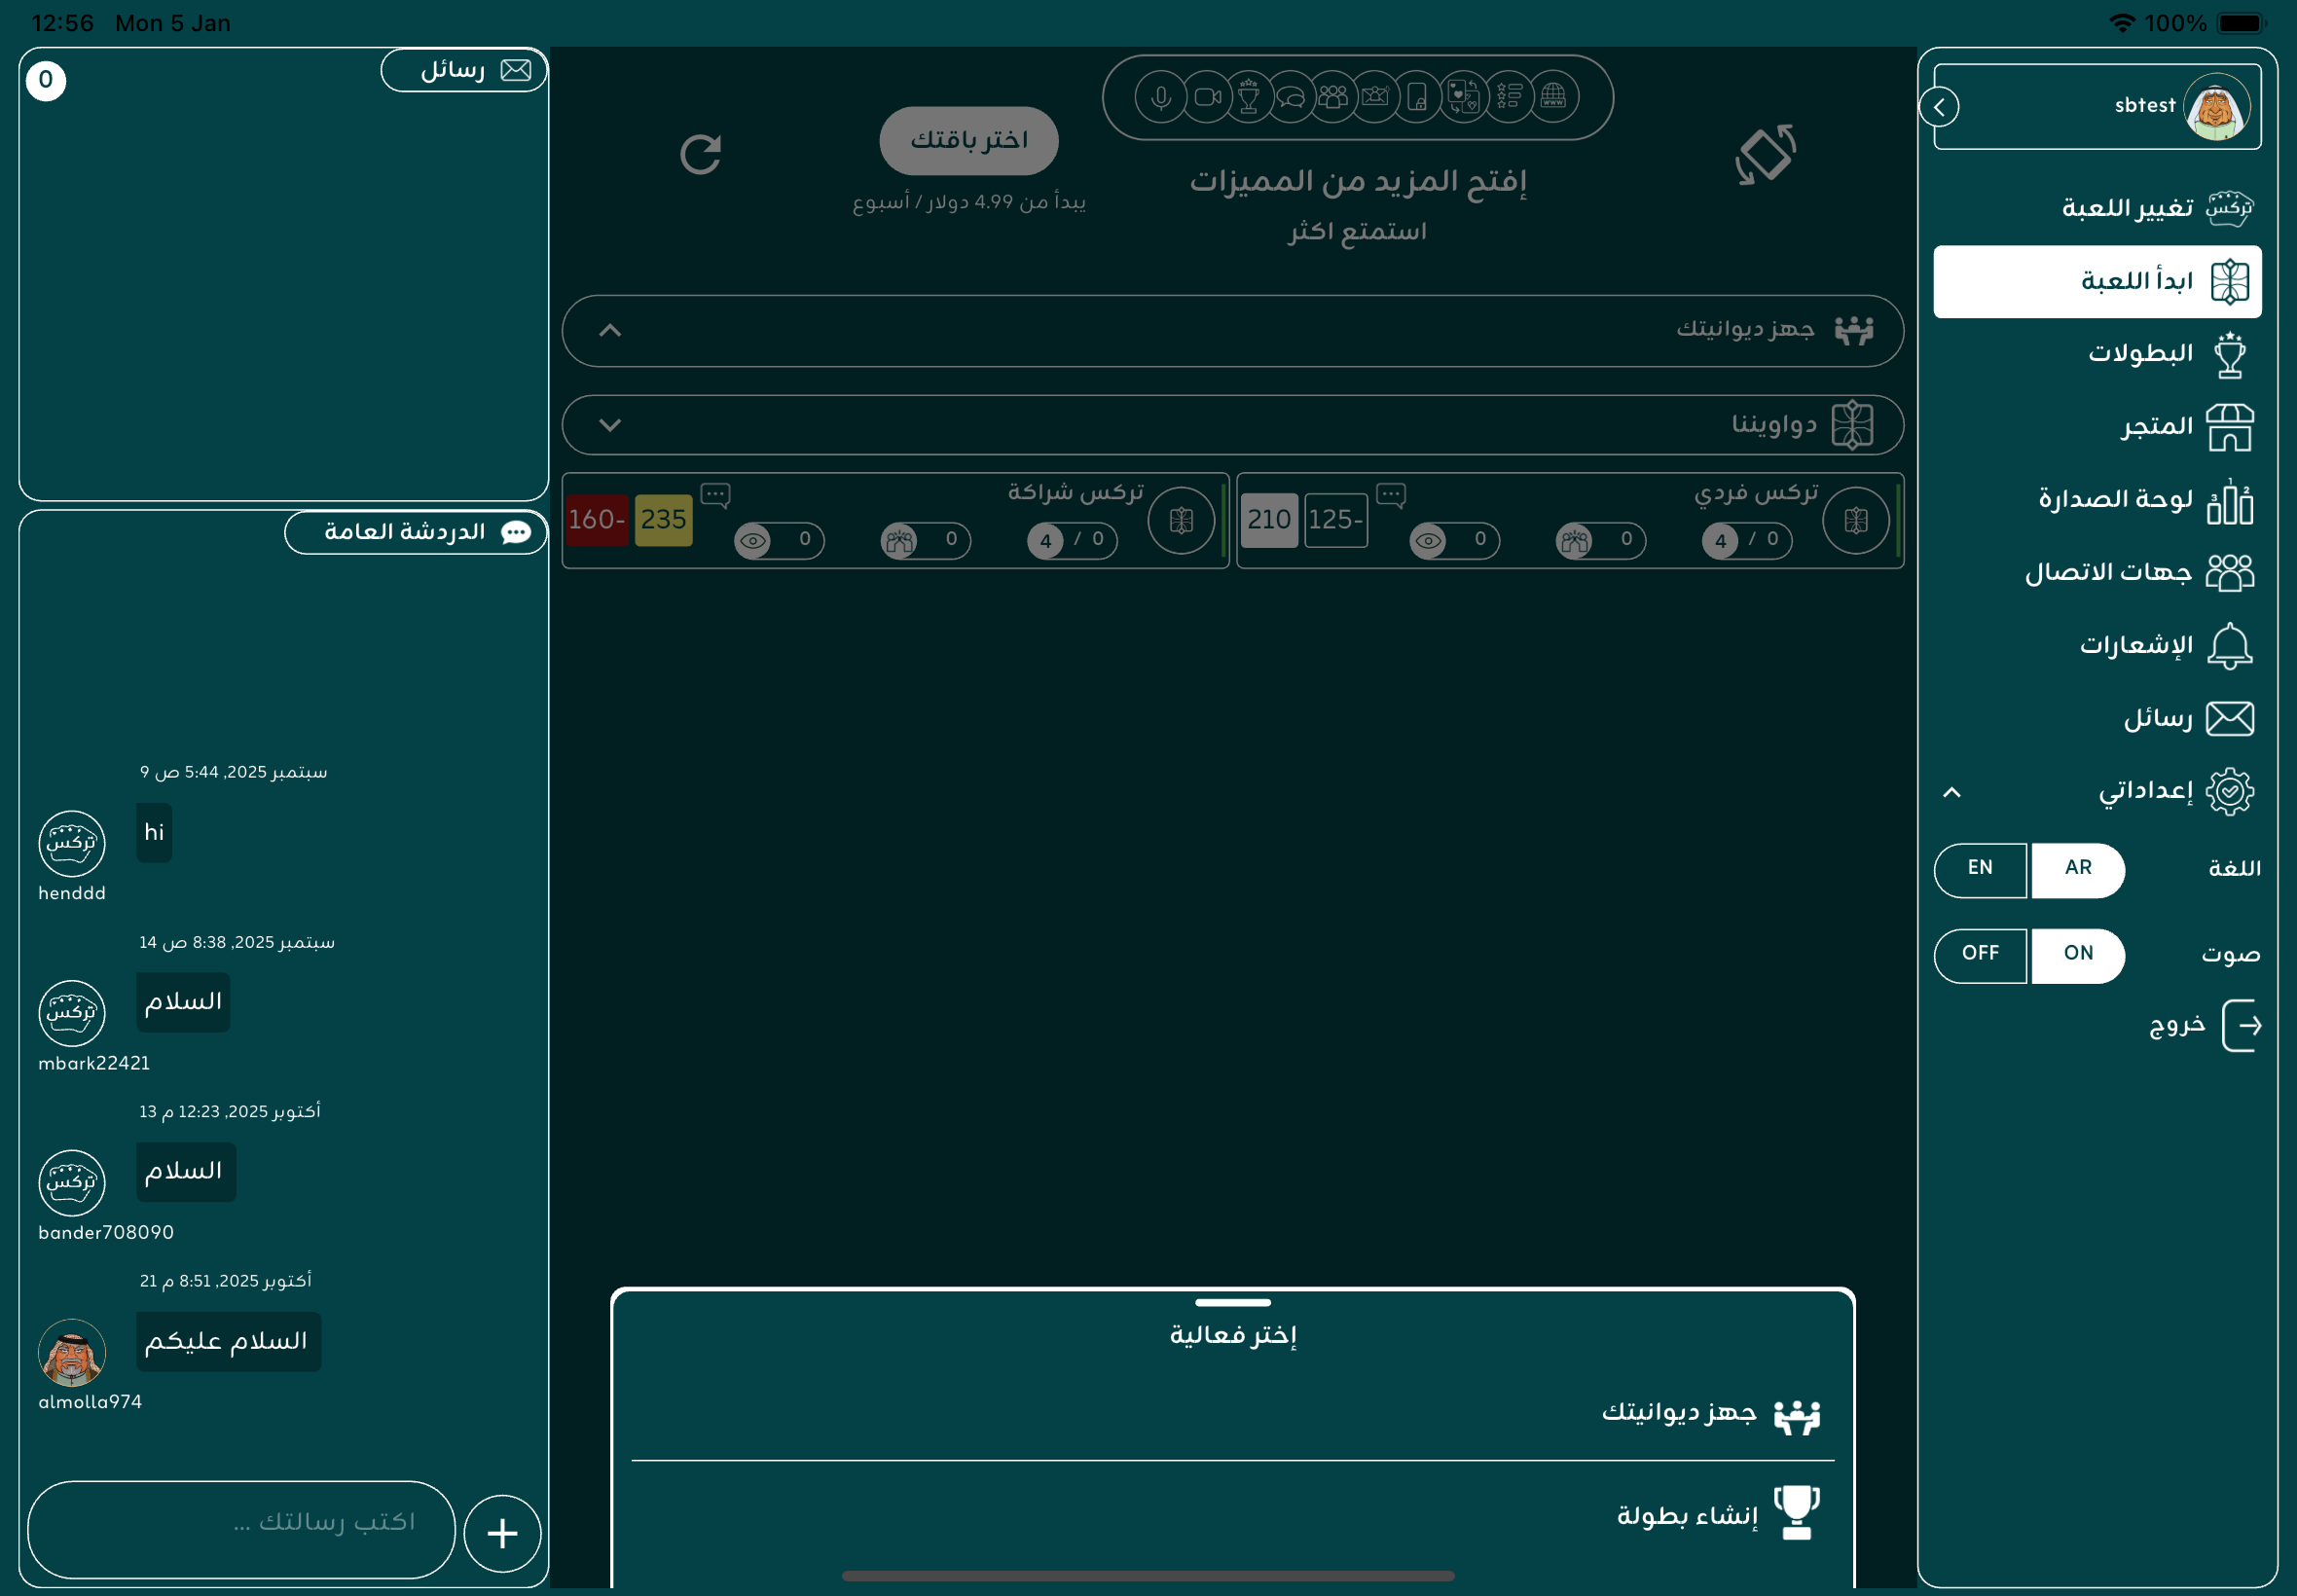Expand the دواويننا section chevron
Image resolution: width=2297 pixels, height=1596 pixels.
click(610, 425)
